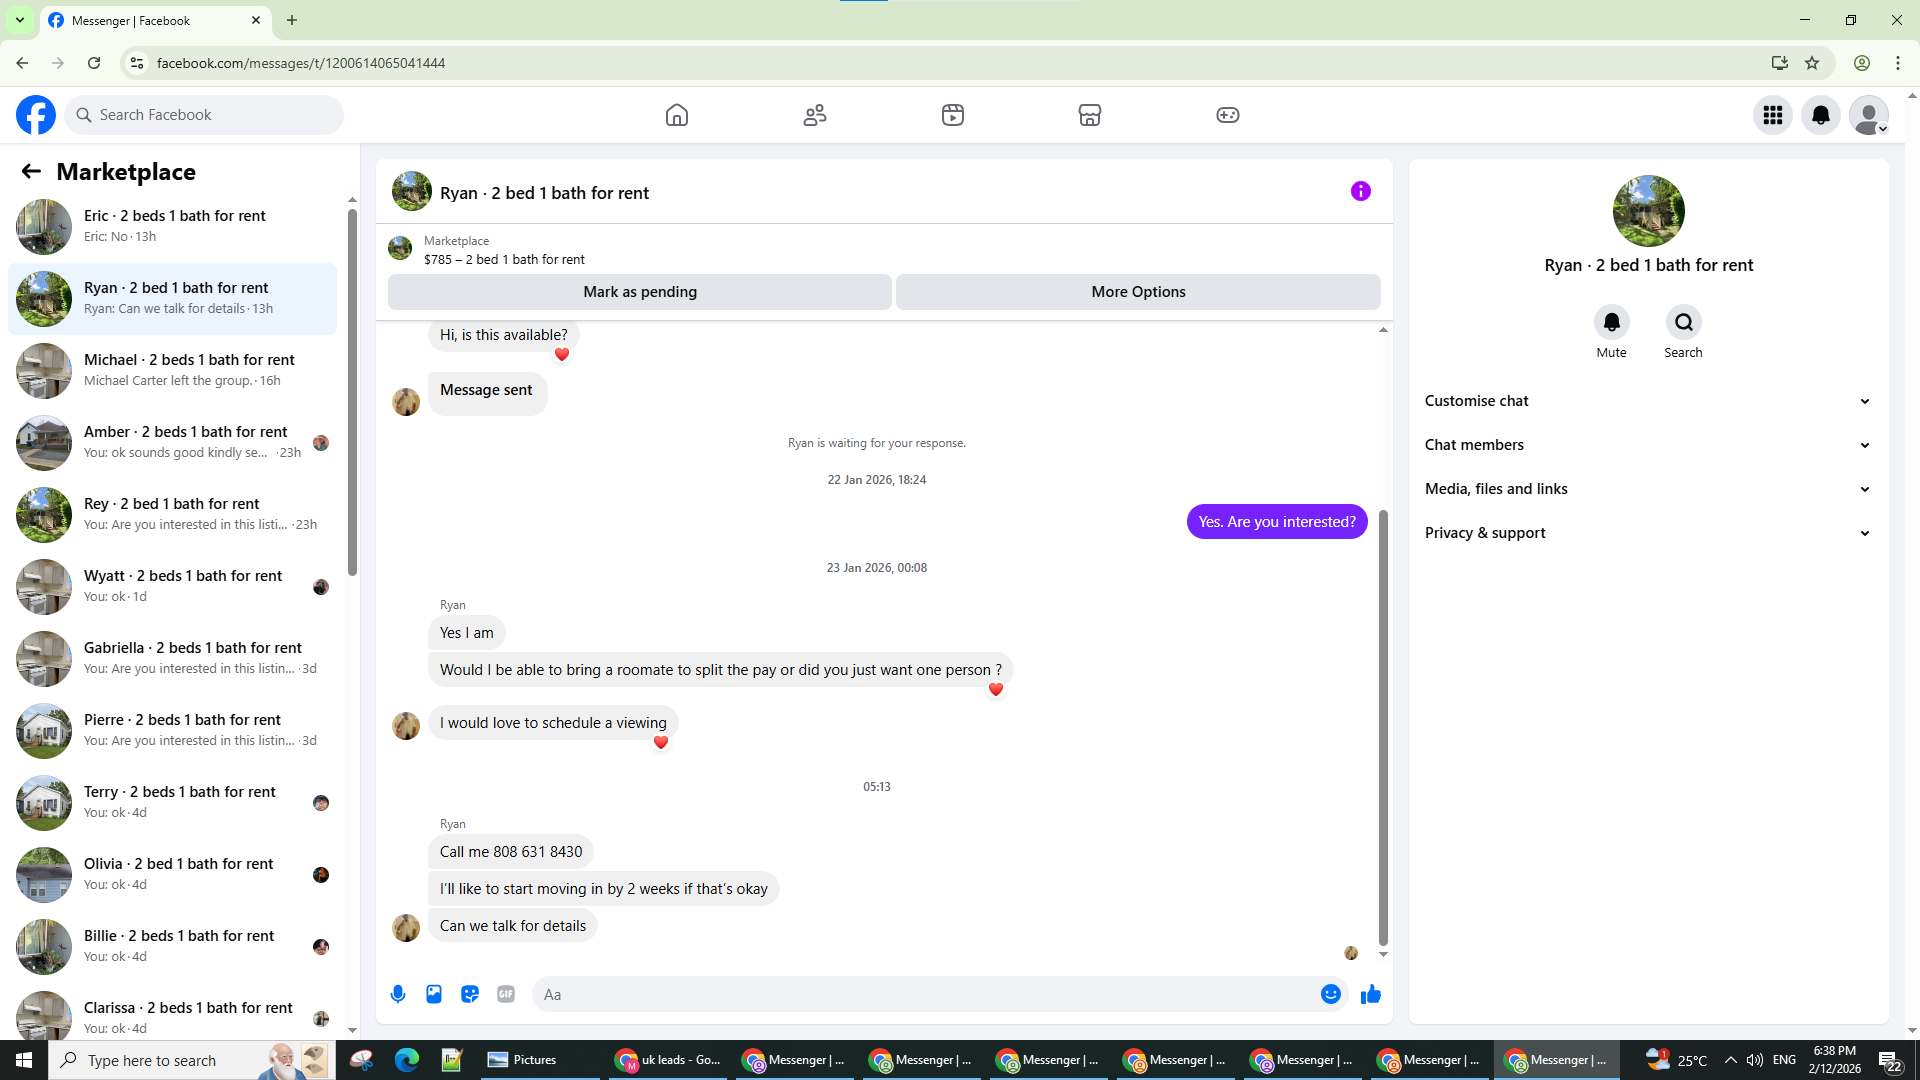Open Wyatt 2 beds 1 bath conversation
This screenshot has width=1920, height=1080.
[172, 586]
